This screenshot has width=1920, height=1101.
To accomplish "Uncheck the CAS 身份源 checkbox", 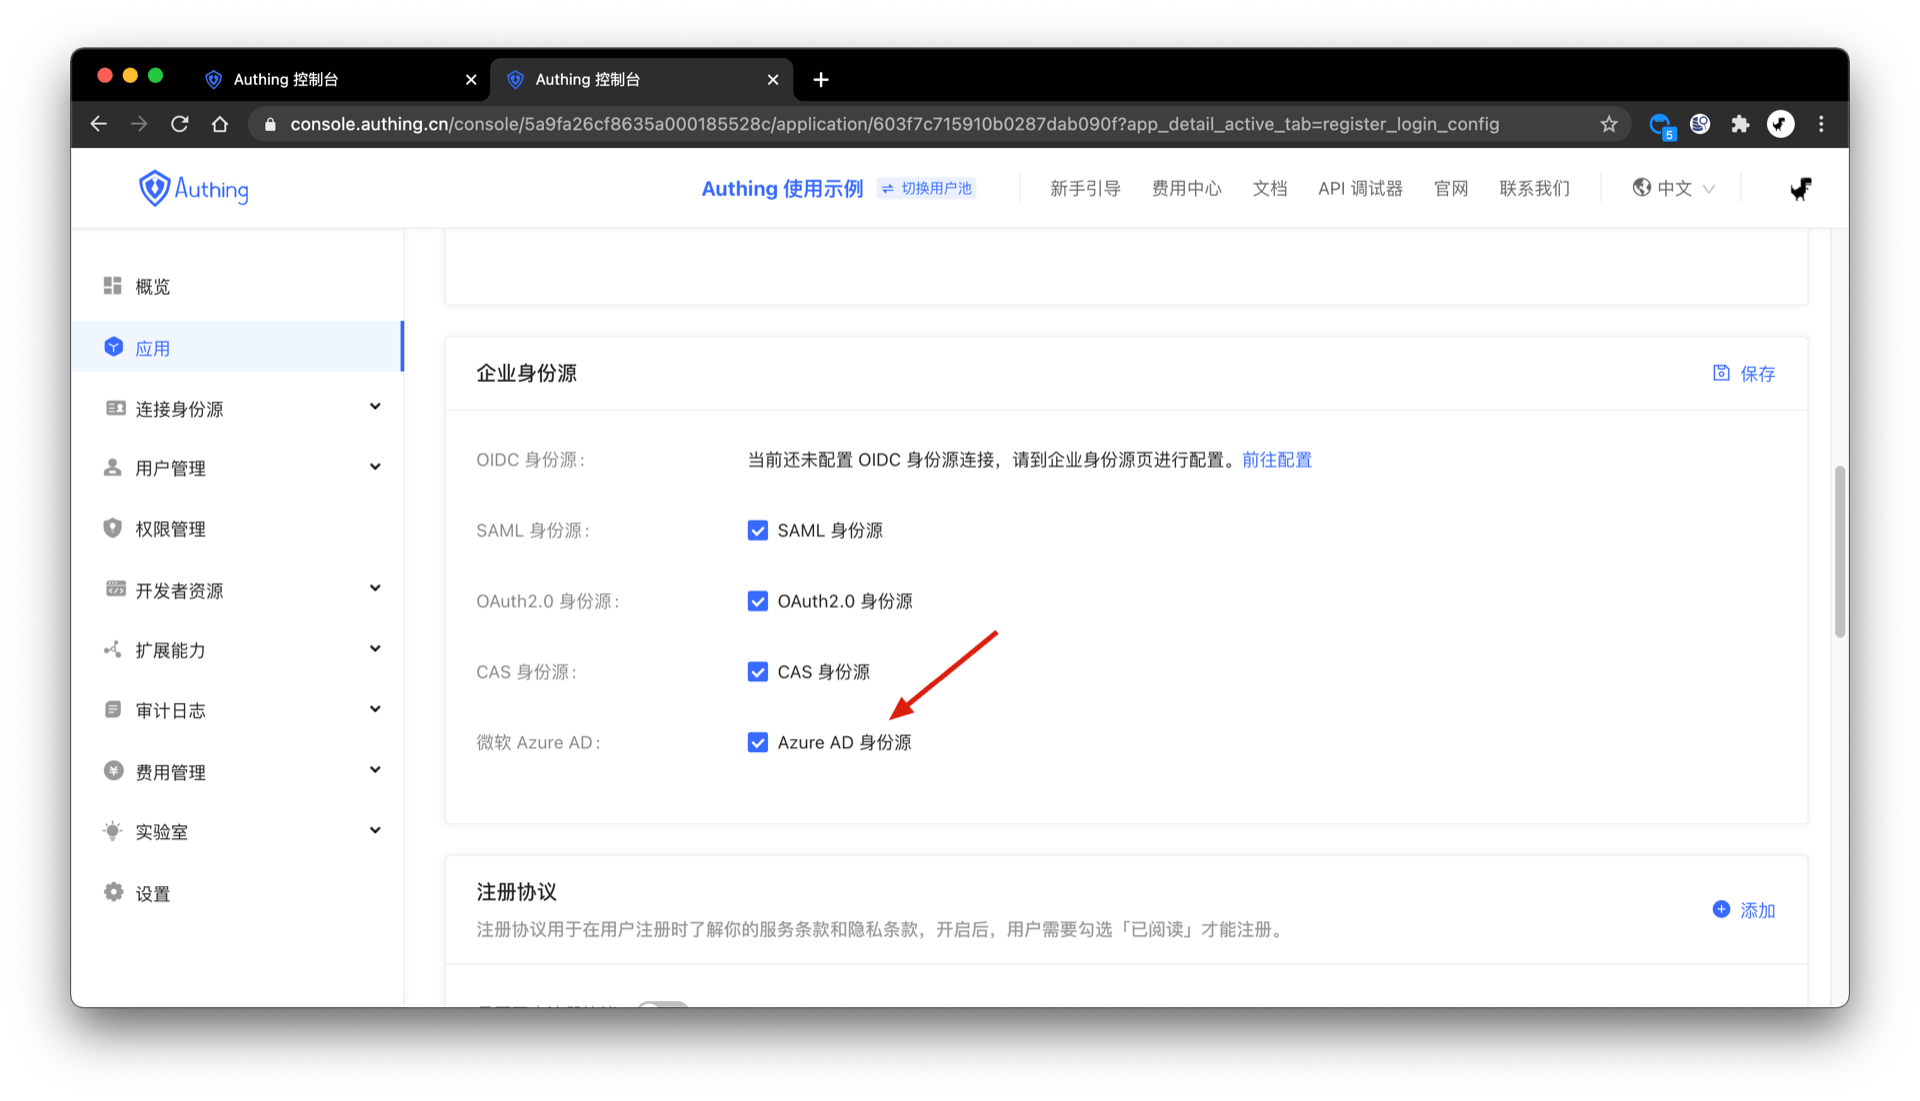I will tap(757, 671).
